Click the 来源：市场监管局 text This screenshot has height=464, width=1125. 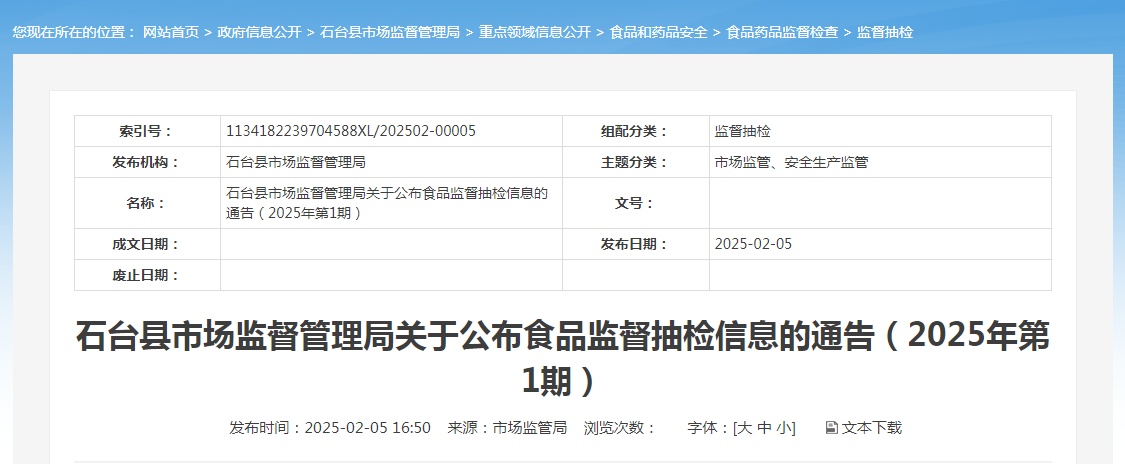click(507, 428)
